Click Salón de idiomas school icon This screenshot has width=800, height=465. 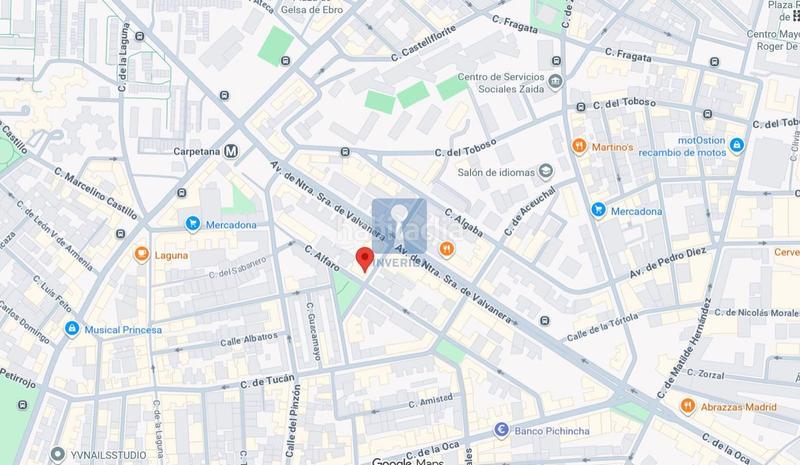click(546, 172)
